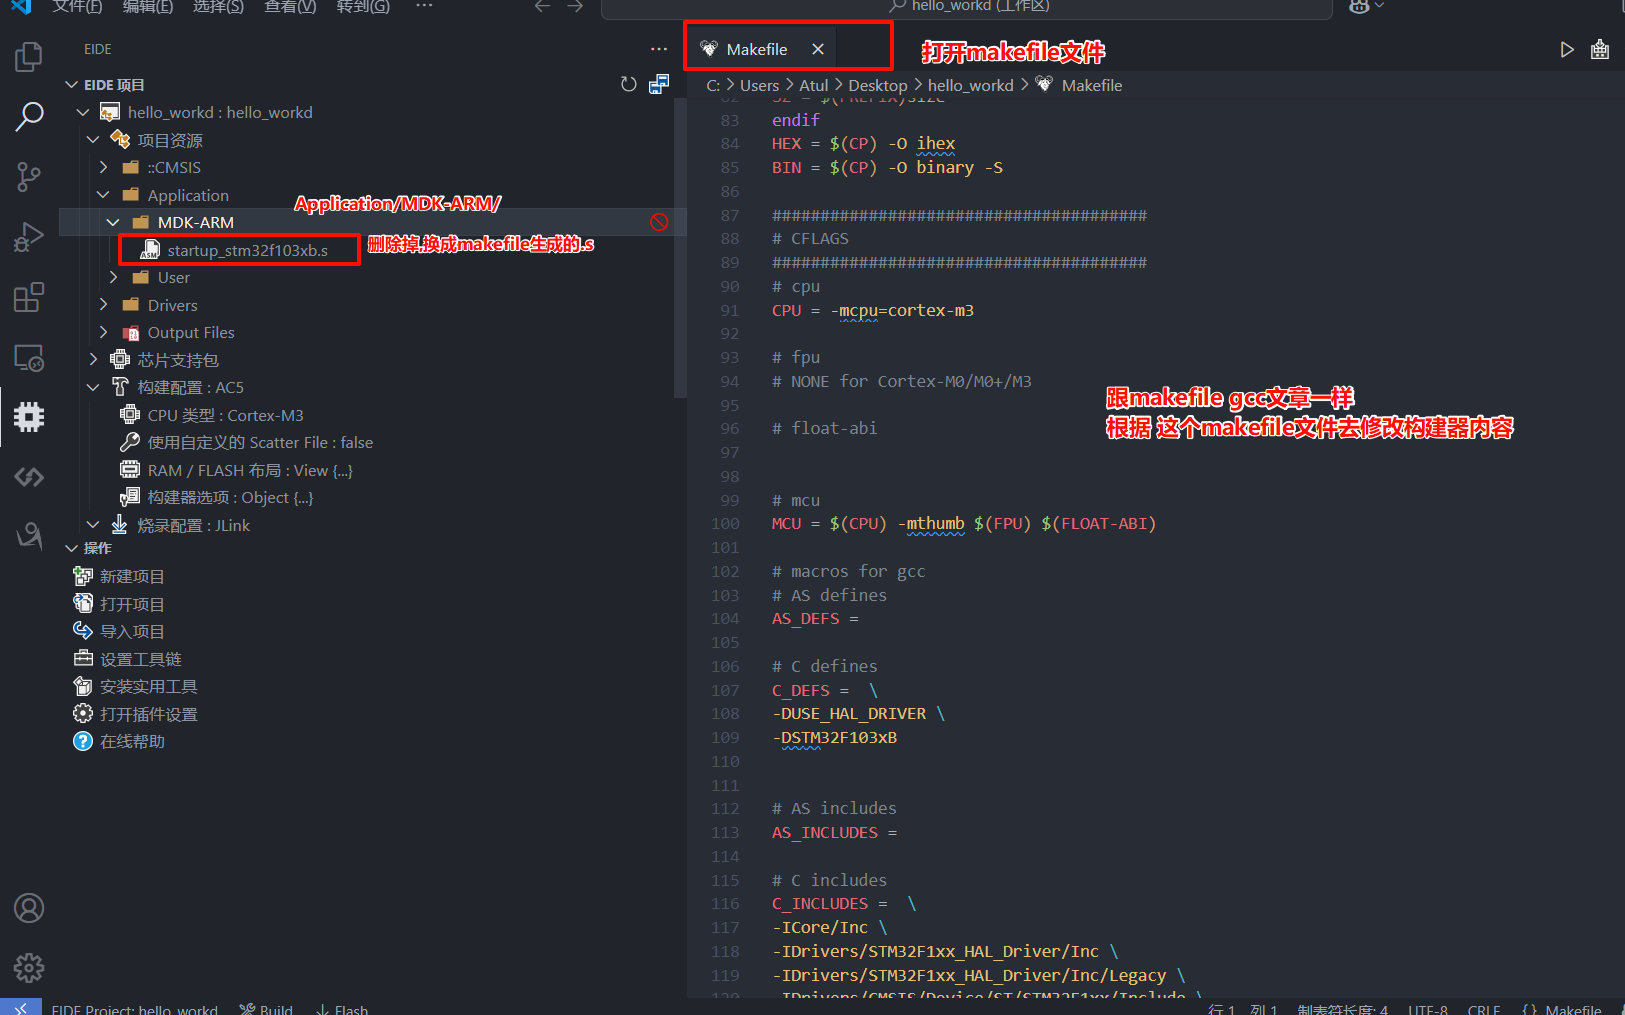
Task: Open the Explorer view in the activity bar
Action: (29, 57)
